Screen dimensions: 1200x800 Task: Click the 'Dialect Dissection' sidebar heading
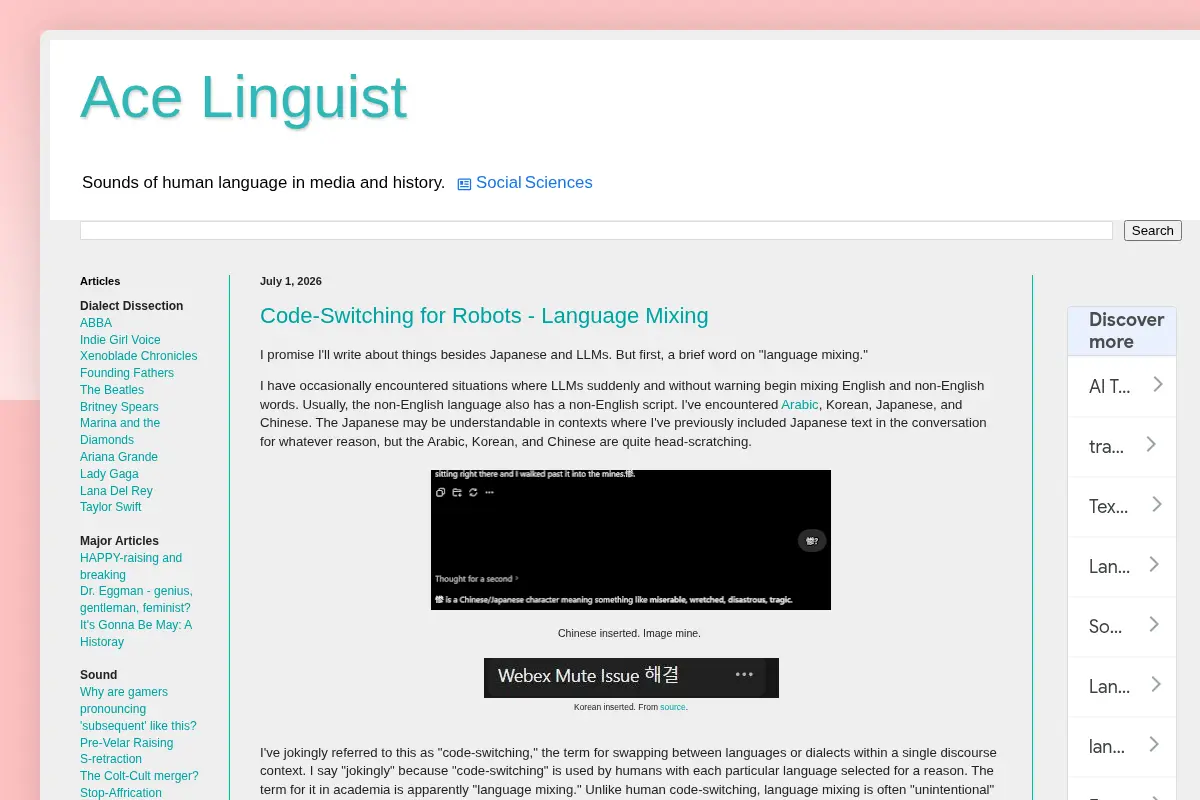pos(132,306)
